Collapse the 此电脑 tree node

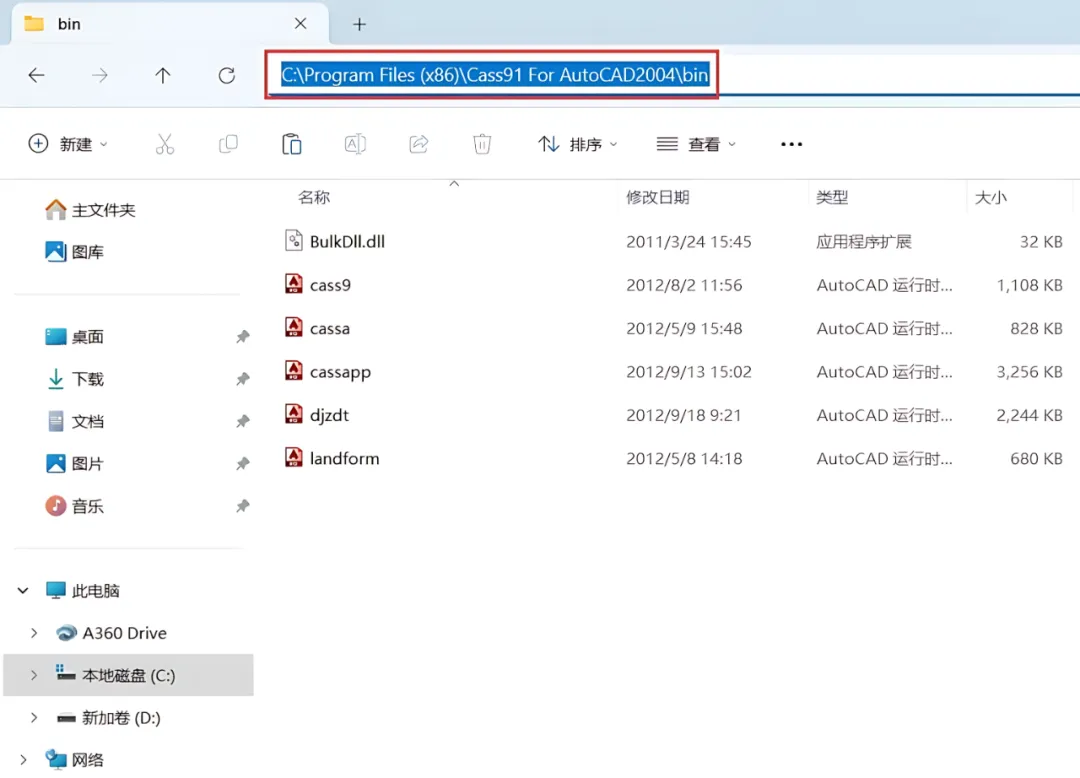click(x=23, y=591)
